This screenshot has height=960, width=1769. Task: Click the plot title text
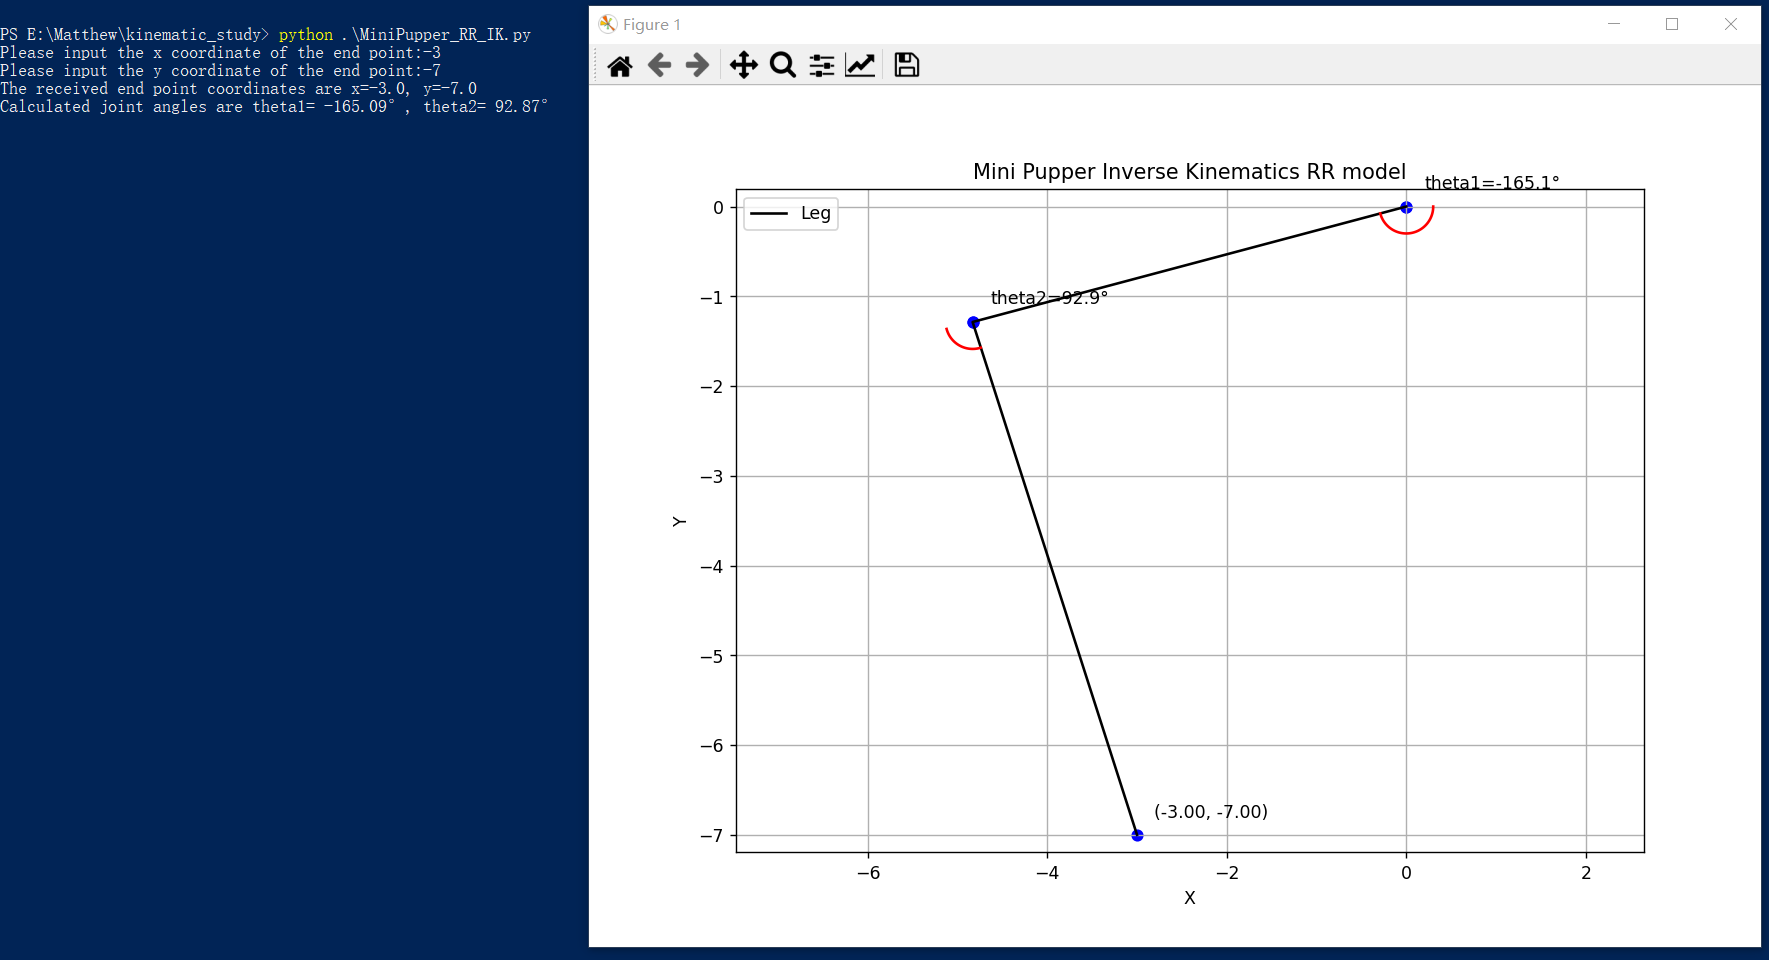tap(1189, 171)
